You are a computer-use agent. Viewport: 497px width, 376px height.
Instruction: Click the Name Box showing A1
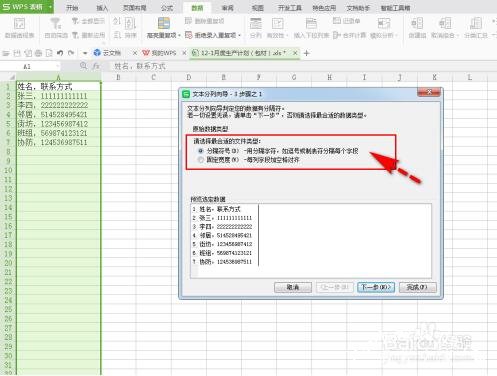[27, 66]
